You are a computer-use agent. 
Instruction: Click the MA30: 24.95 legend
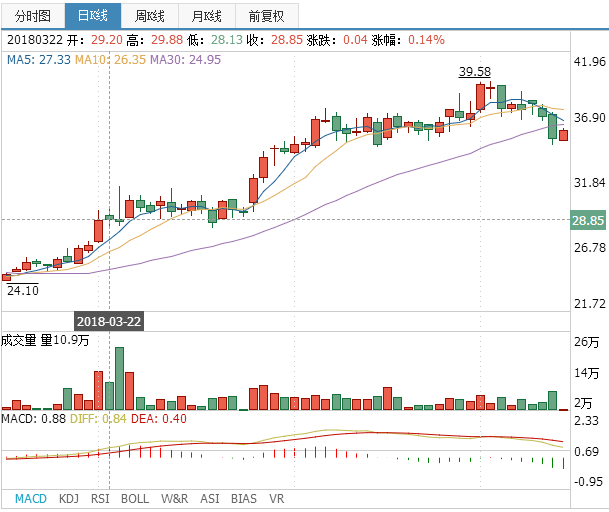185,59
